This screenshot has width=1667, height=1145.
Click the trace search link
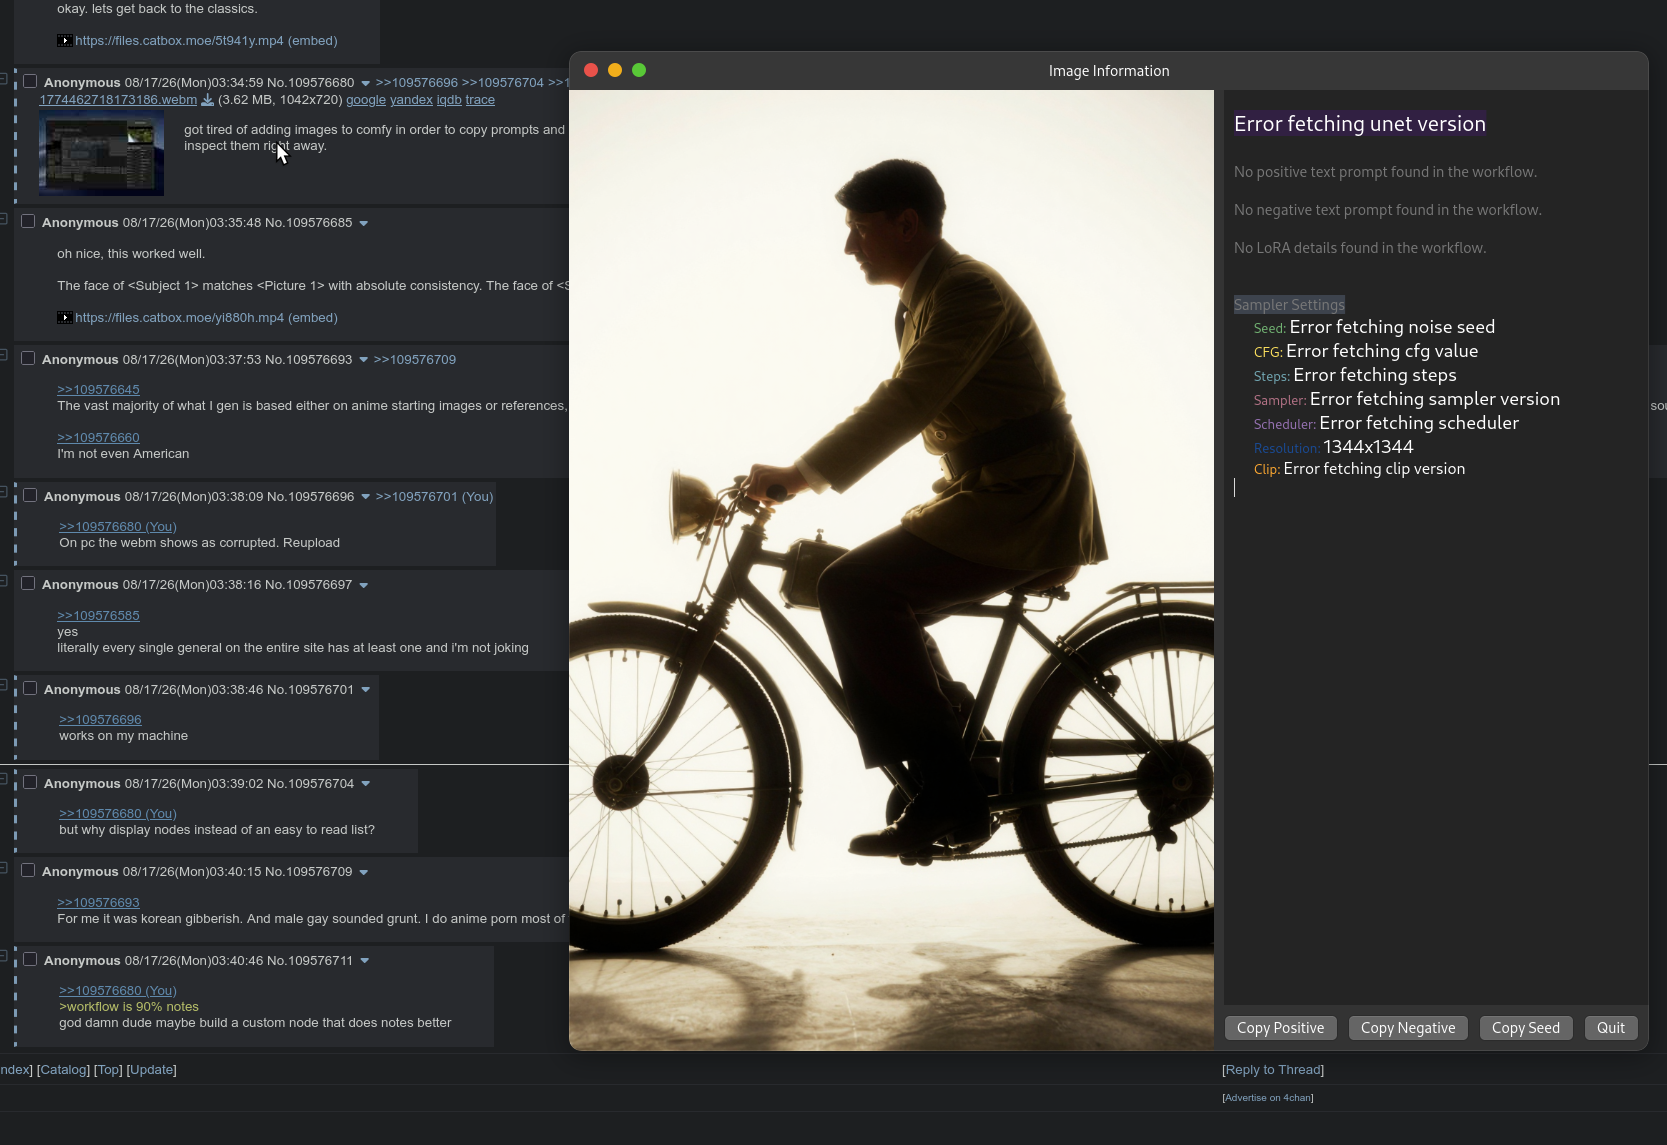tap(480, 100)
